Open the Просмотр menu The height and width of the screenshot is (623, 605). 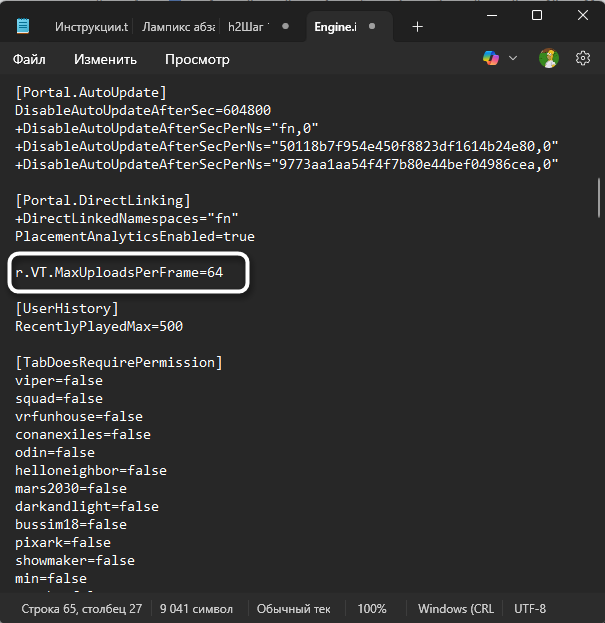(197, 59)
